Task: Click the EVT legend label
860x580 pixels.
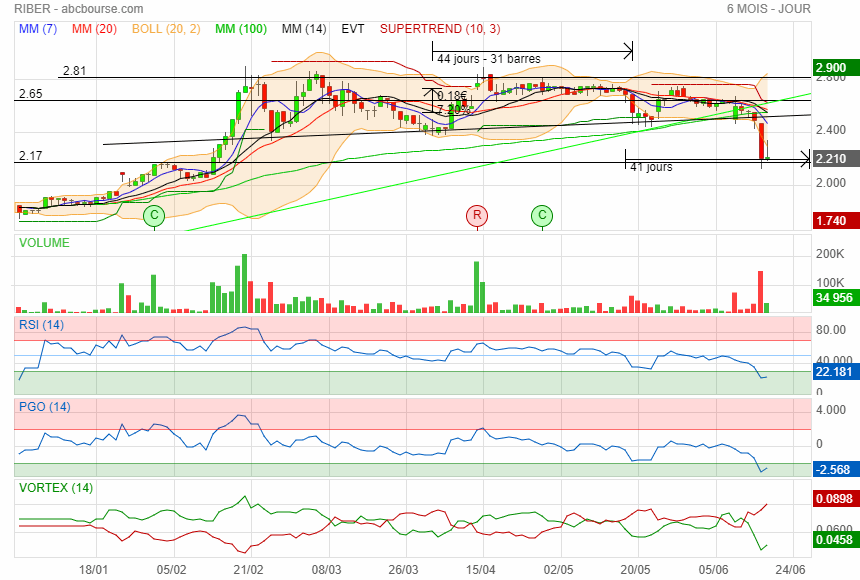Action: coord(353,29)
